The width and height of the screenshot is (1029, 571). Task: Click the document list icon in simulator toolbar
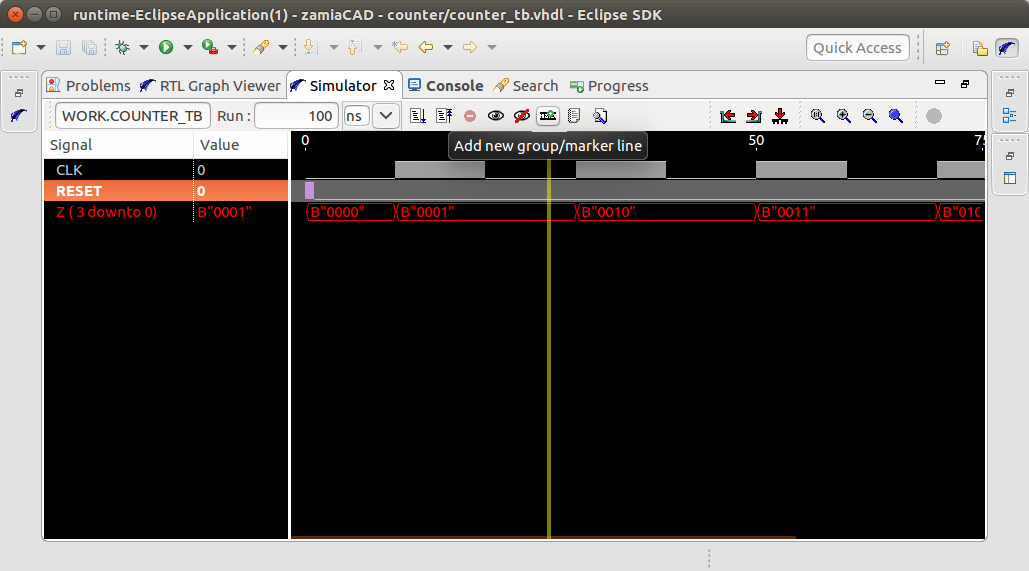[x=574, y=116]
